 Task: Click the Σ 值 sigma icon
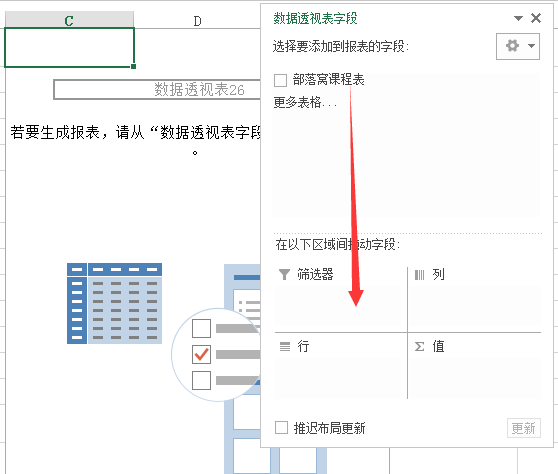[x=420, y=347]
